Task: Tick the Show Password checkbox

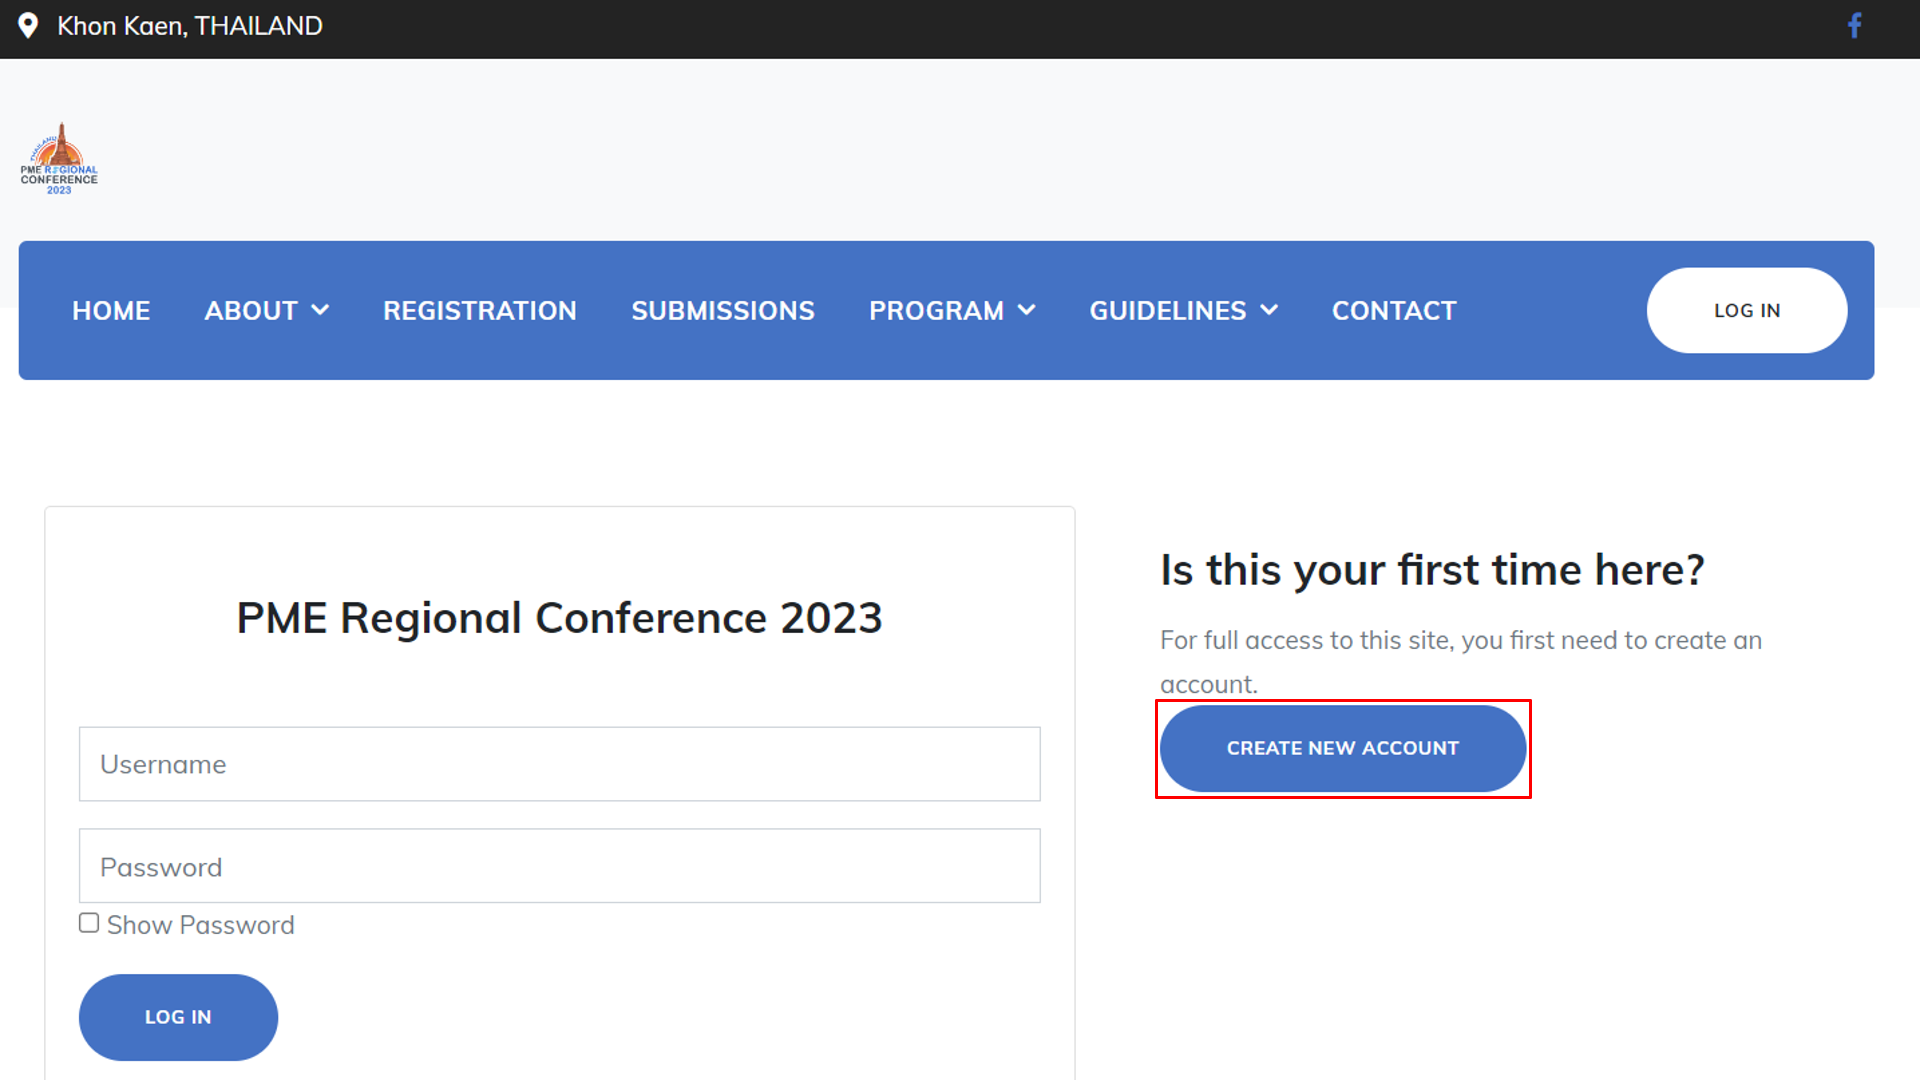Action: click(x=89, y=923)
